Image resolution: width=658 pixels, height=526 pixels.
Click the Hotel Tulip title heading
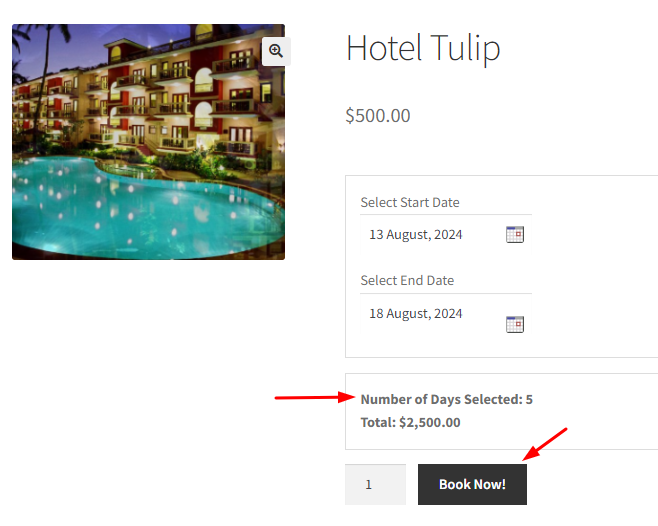(423, 49)
